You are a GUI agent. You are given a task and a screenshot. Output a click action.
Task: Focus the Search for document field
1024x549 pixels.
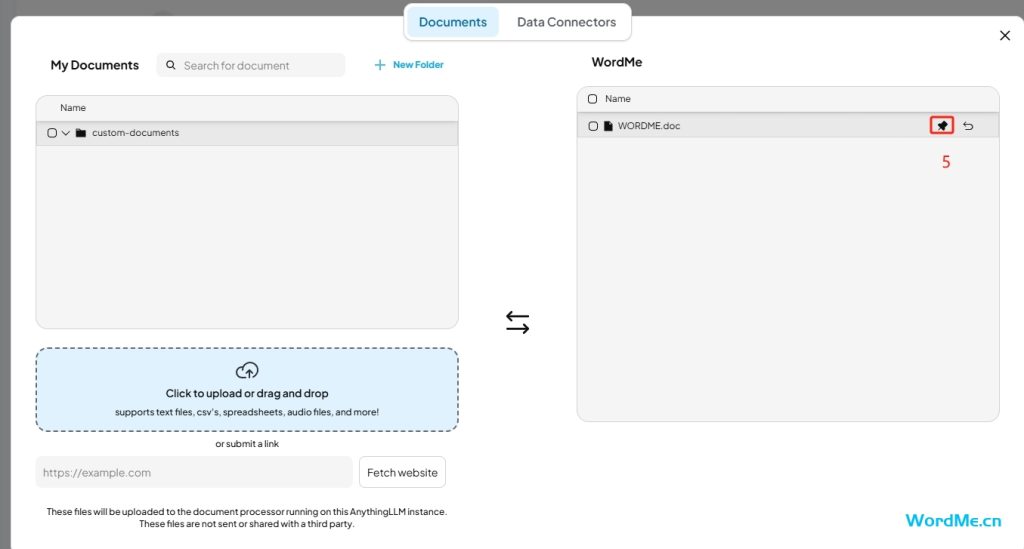(251, 65)
